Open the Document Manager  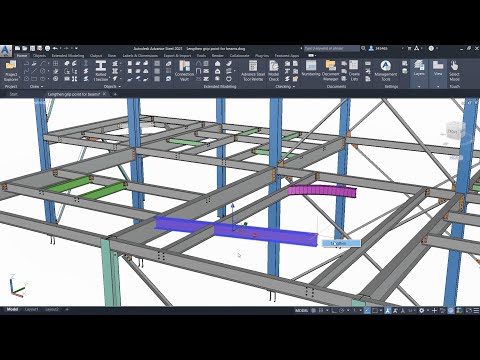coord(331,71)
